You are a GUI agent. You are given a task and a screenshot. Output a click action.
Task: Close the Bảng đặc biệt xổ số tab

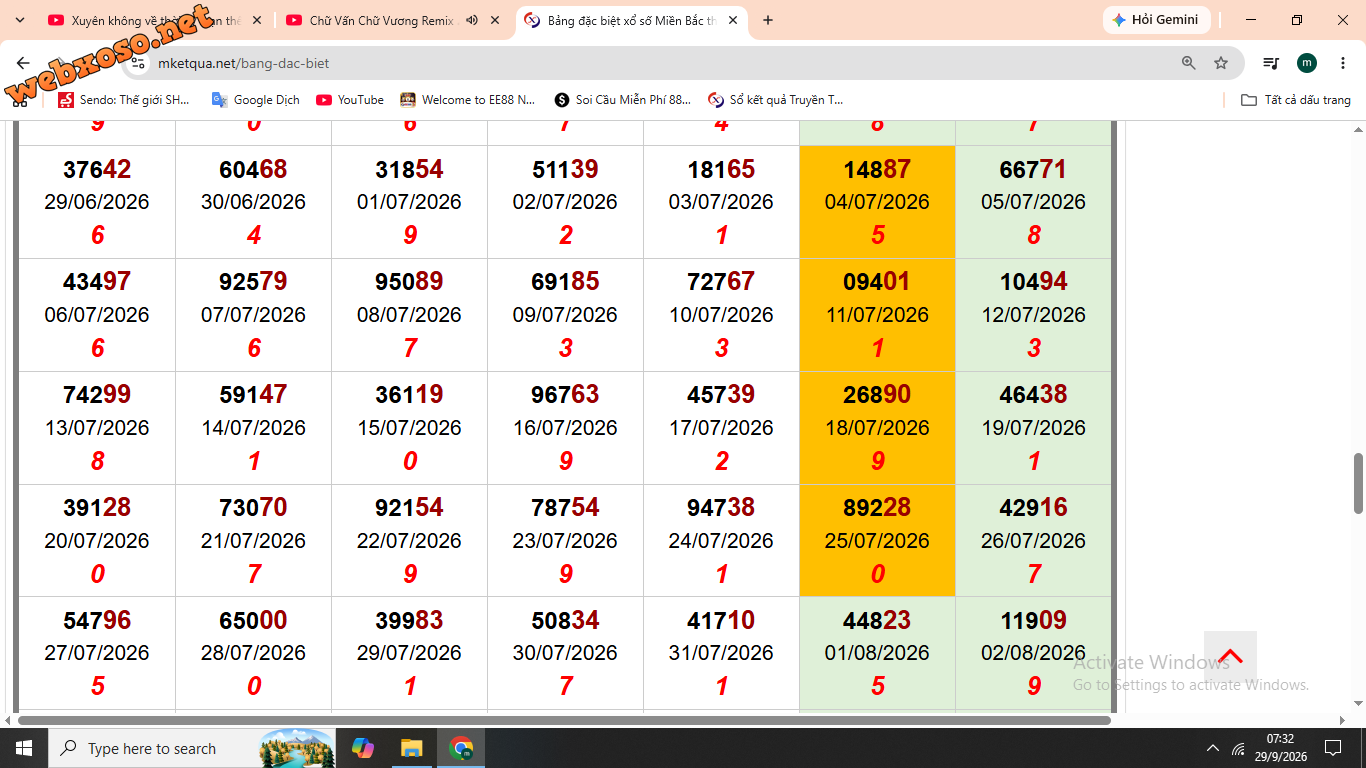point(733,20)
